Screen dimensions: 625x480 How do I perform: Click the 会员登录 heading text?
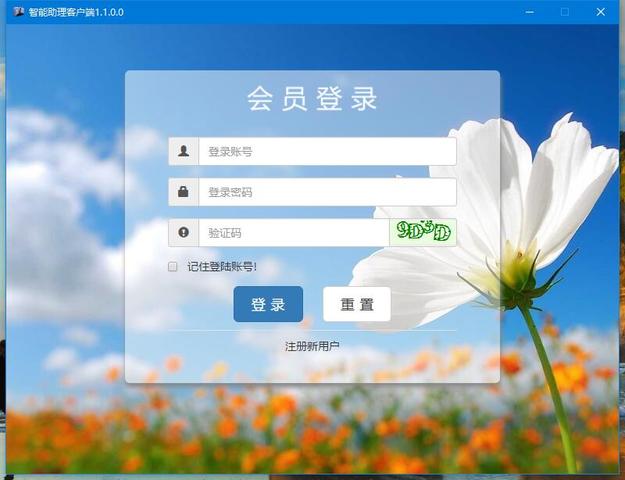(x=312, y=99)
